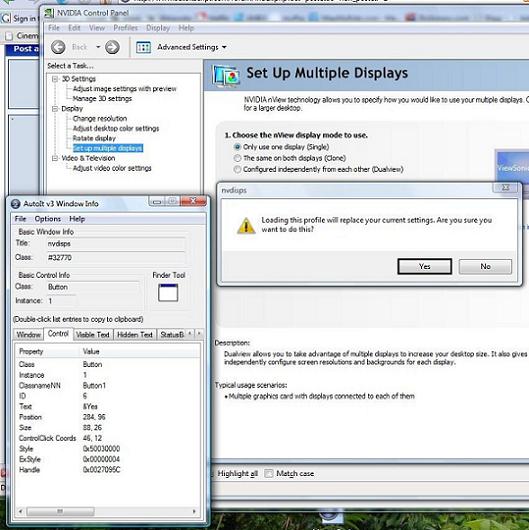This screenshot has height=530, width=529.
Task: Click the Finder Tool icon
Action: click(168, 293)
